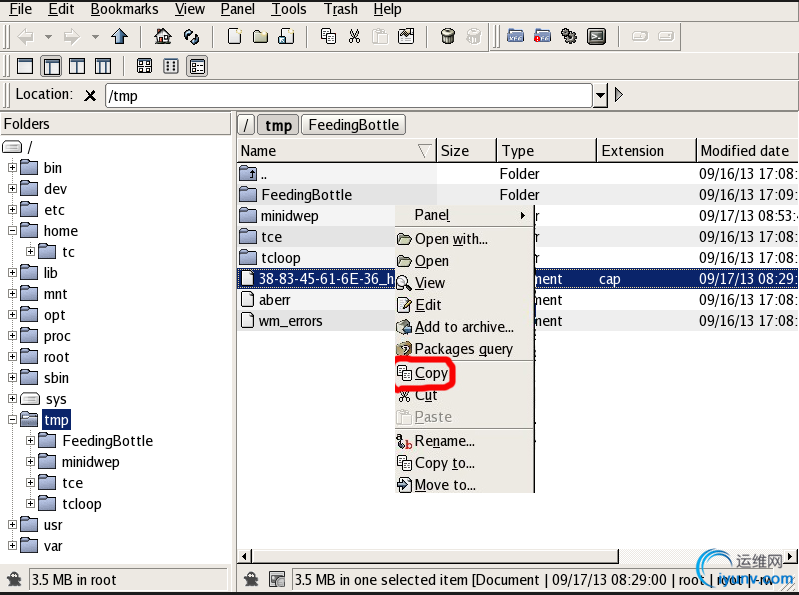
Task: Open terminal via toolbar terminal icon
Action: click(x=596, y=37)
